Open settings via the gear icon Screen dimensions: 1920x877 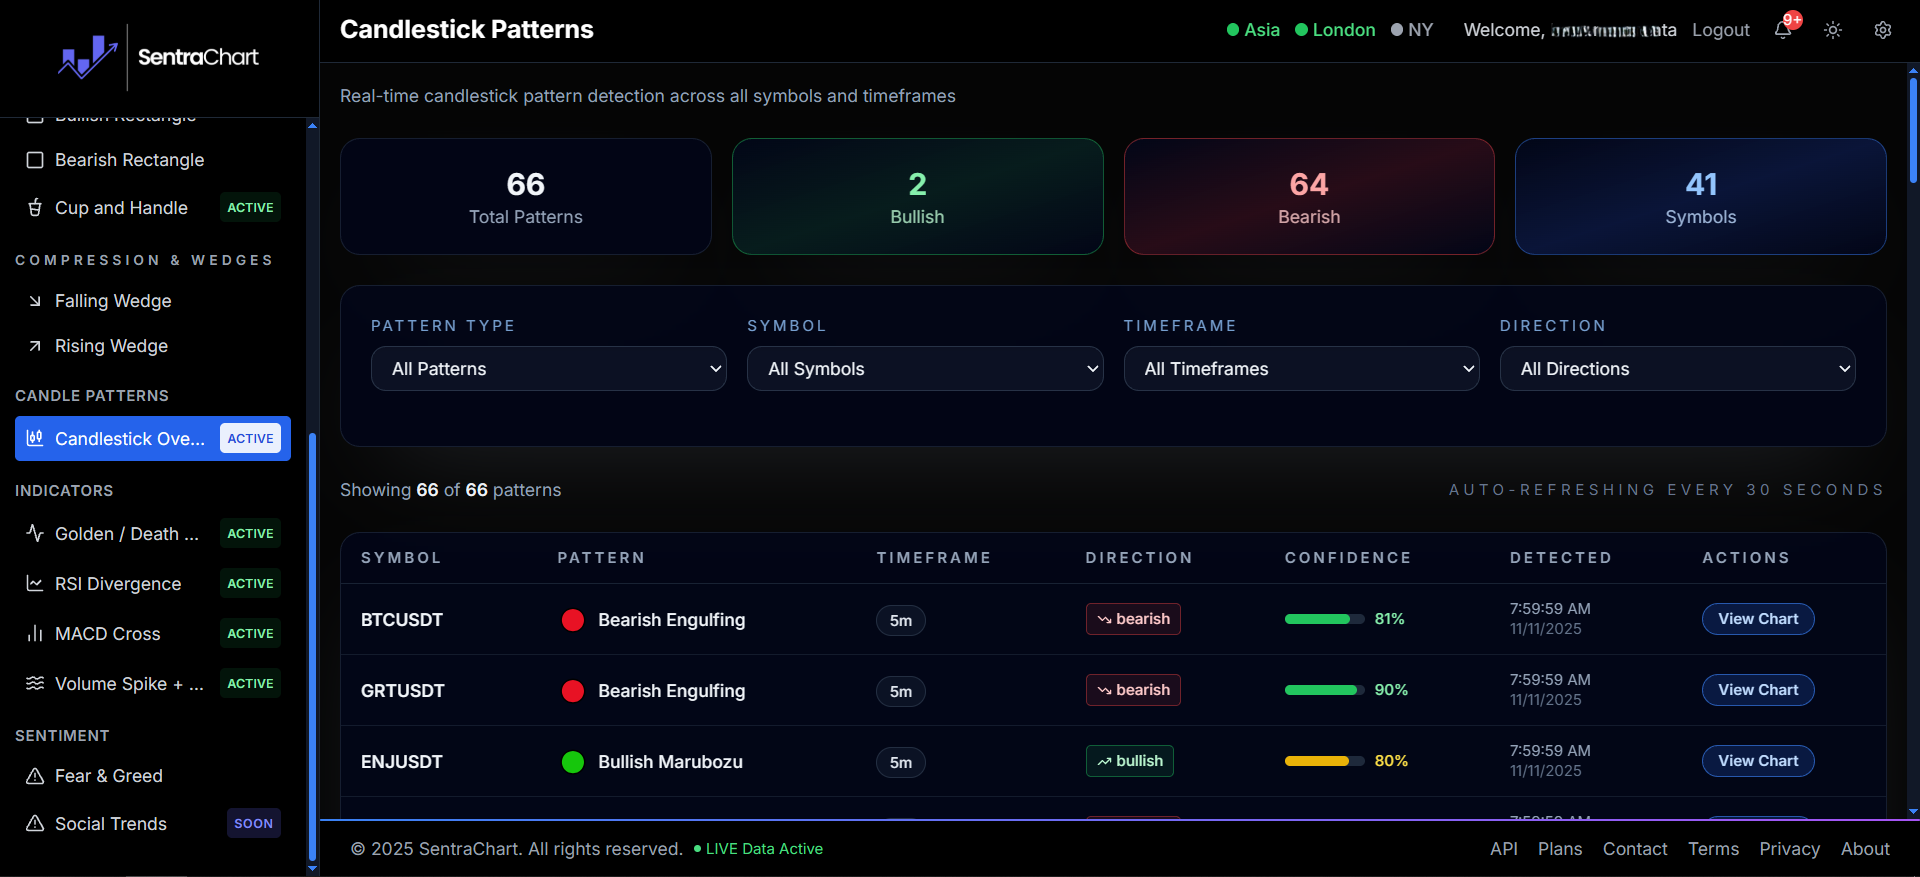1883,30
